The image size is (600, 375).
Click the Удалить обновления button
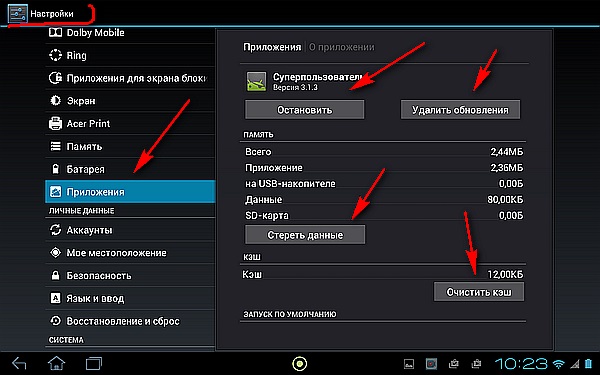coord(460,110)
